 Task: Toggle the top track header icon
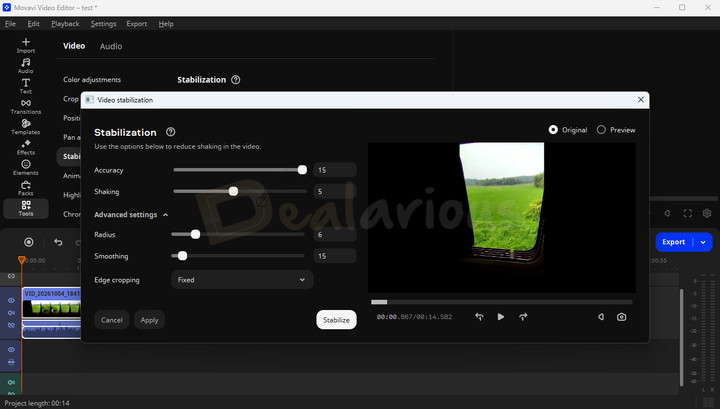tap(11, 276)
